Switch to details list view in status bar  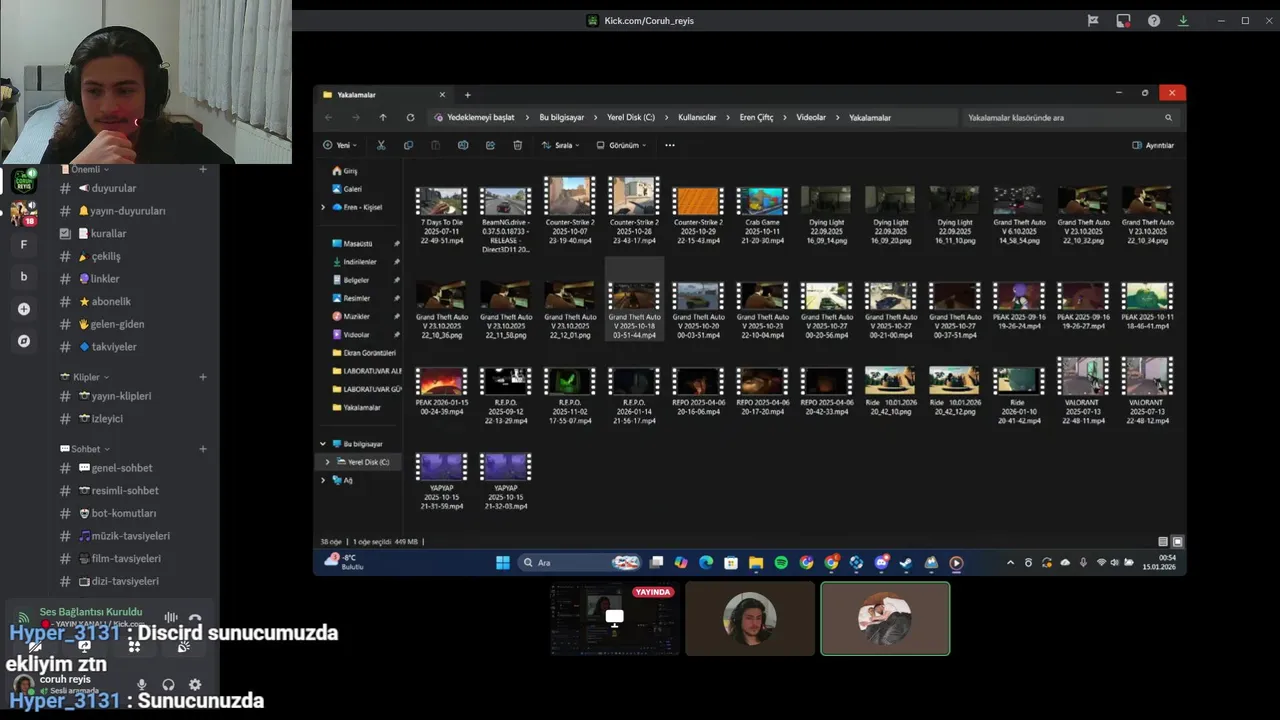(1163, 542)
